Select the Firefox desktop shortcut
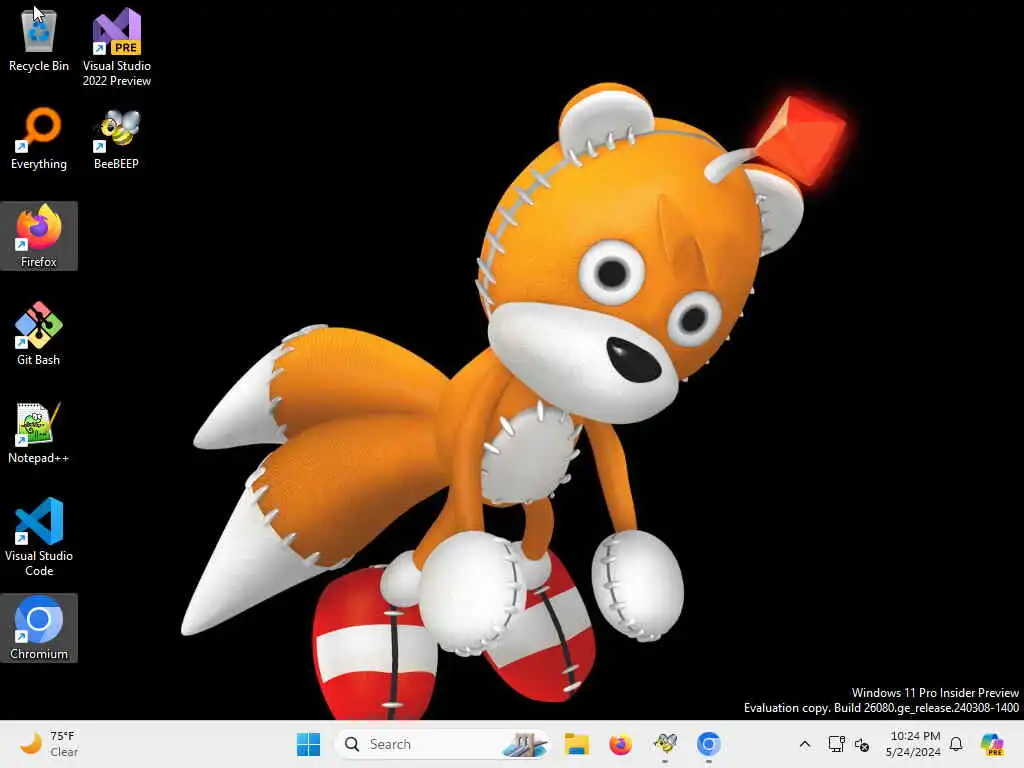Screen dimensions: 1024x768 39,236
